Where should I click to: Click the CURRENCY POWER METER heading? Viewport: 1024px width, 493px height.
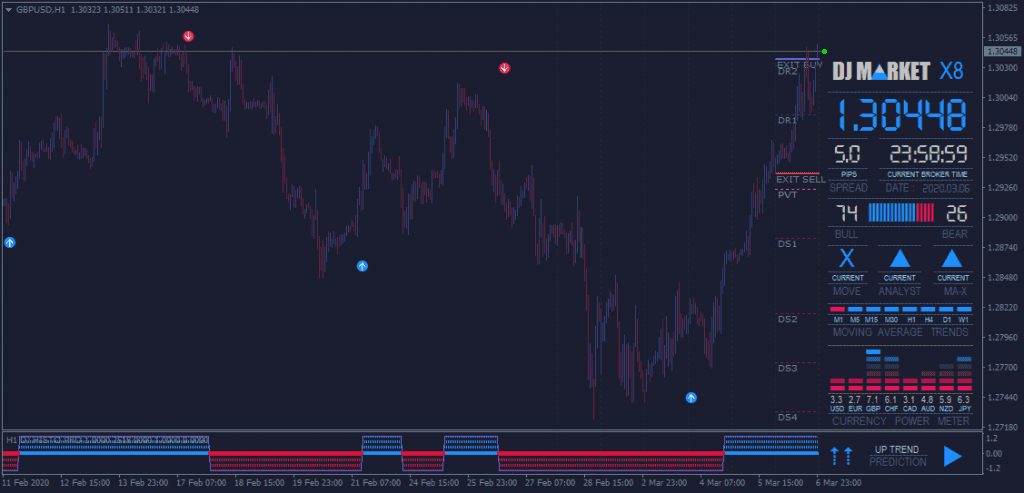[x=901, y=421]
